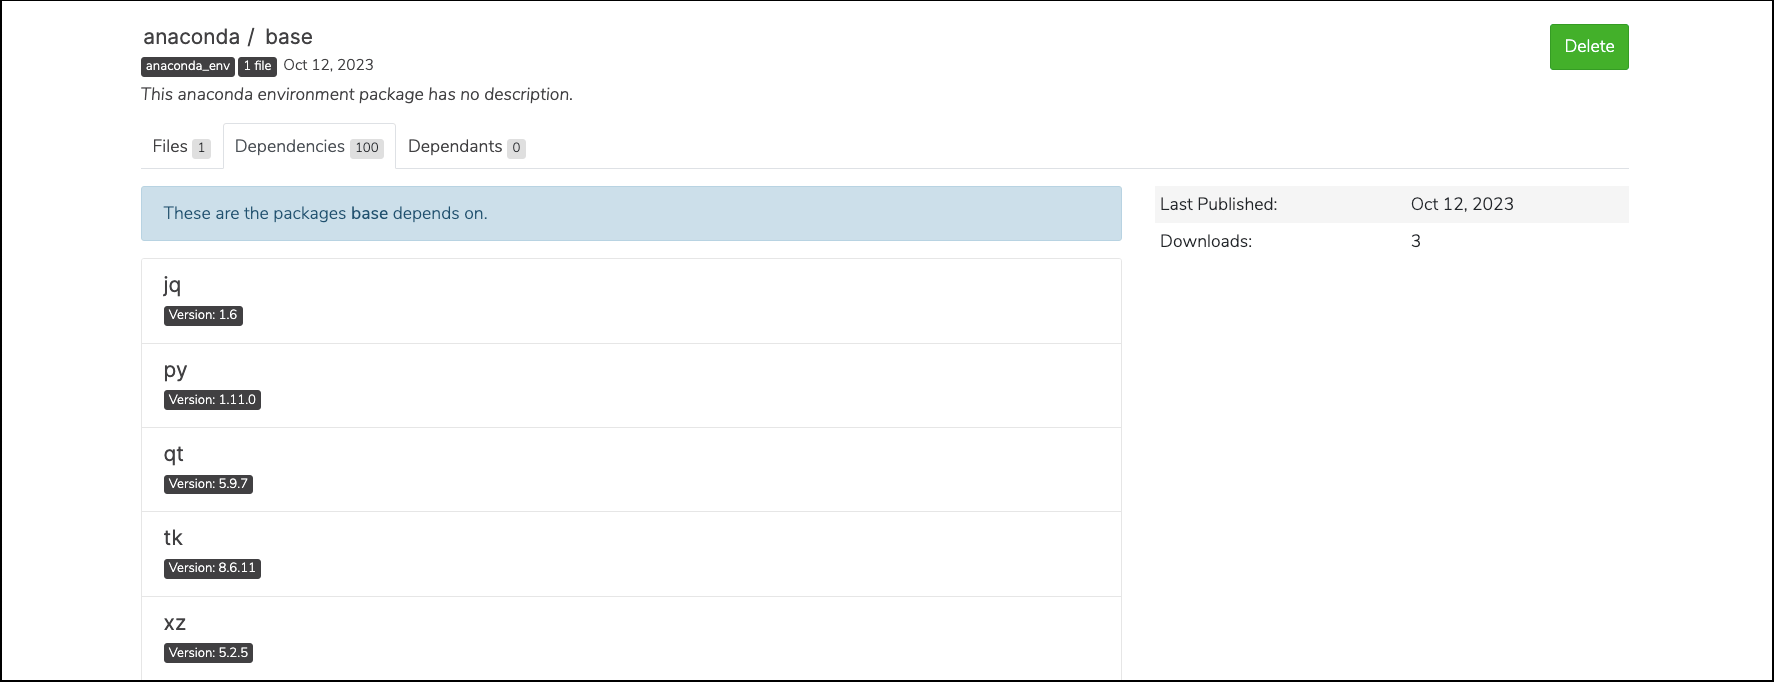This screenshot has height=682, width=1774.
Task: Open the Dependants tab
Action: [x=466, y=147]
